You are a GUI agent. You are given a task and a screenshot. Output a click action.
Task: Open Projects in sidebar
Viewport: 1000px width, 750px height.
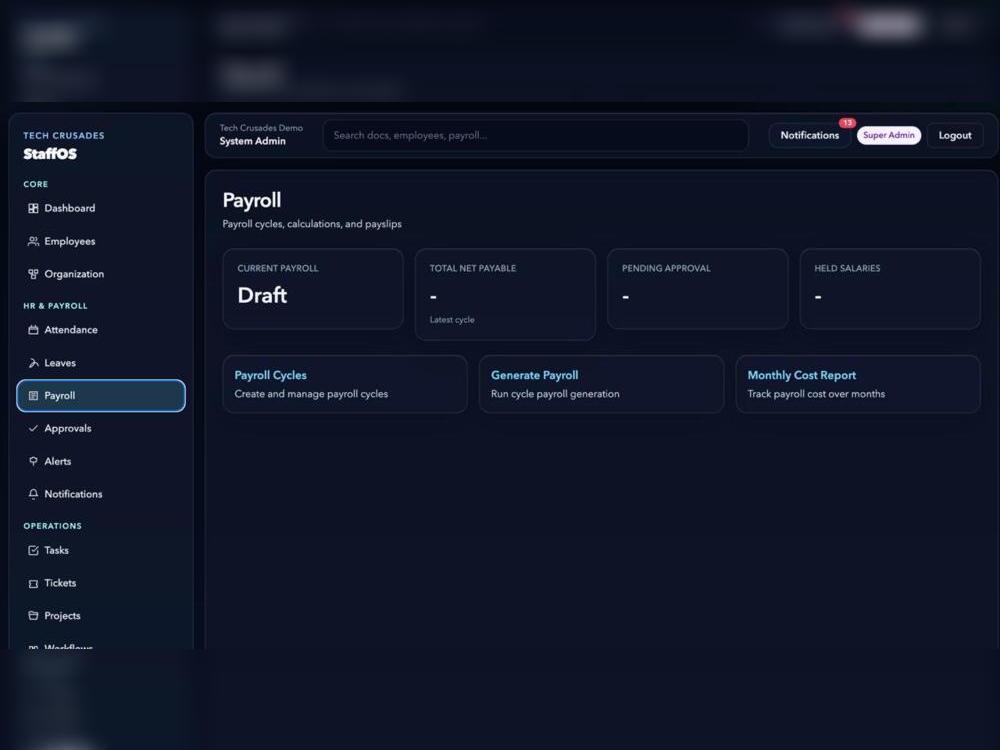[x=101, y=615]
